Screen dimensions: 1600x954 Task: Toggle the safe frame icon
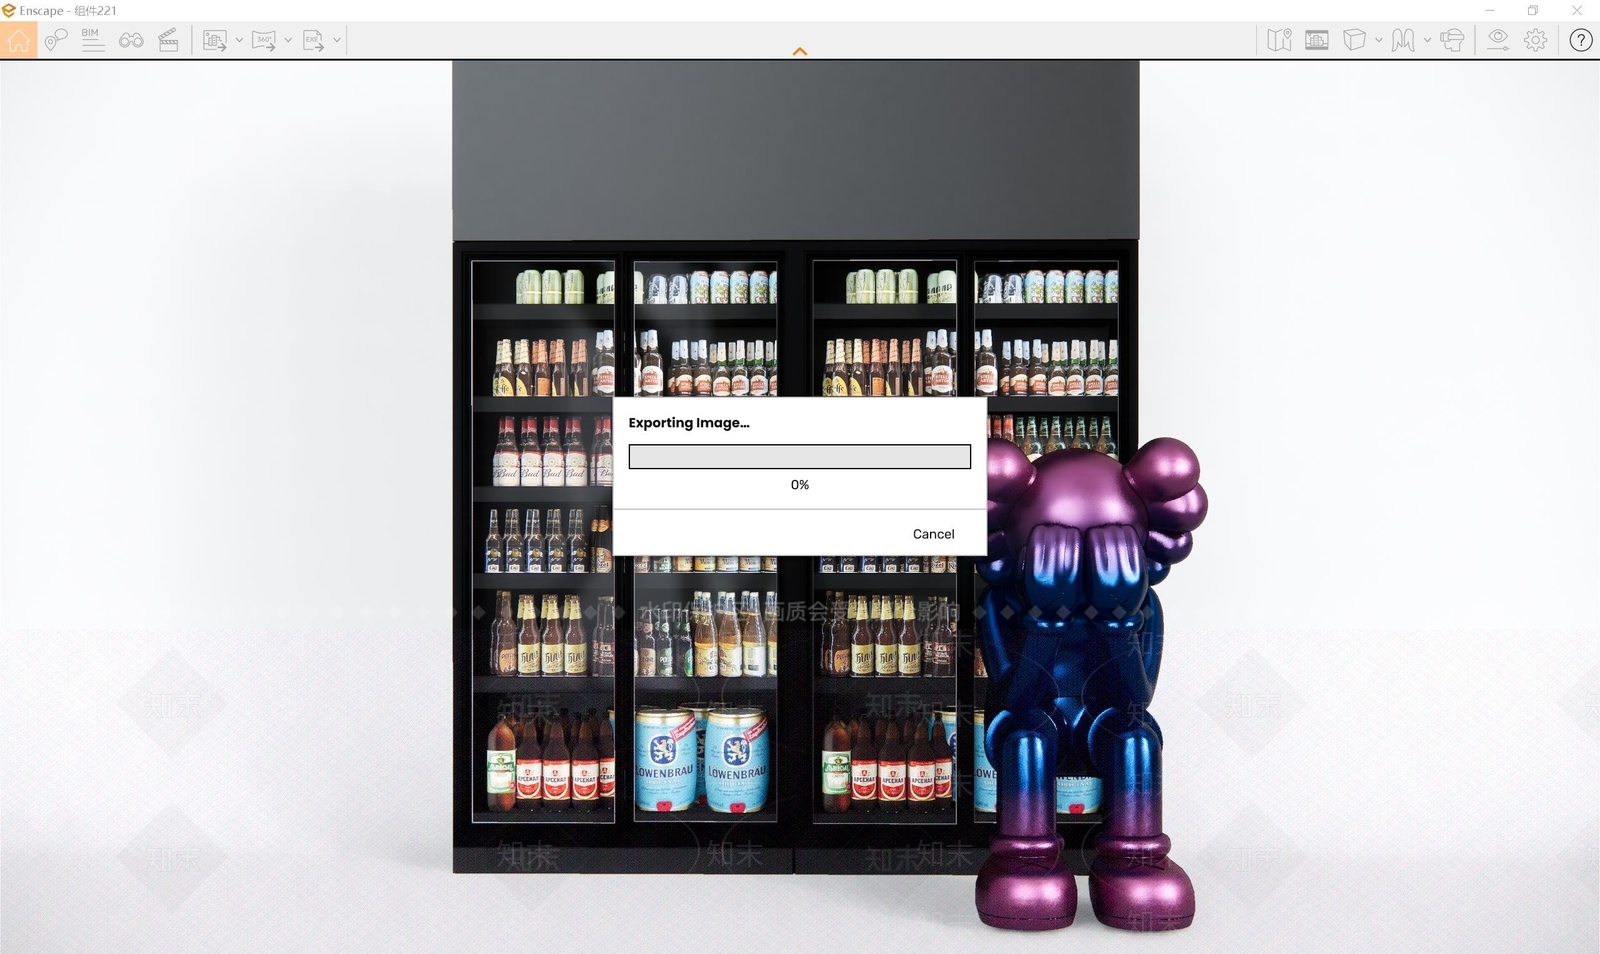pos(1317,40)
